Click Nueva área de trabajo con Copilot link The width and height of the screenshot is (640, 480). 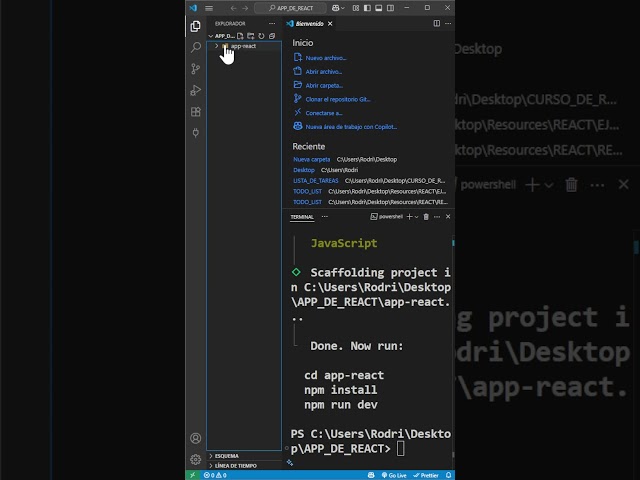[x=351, y=127]
